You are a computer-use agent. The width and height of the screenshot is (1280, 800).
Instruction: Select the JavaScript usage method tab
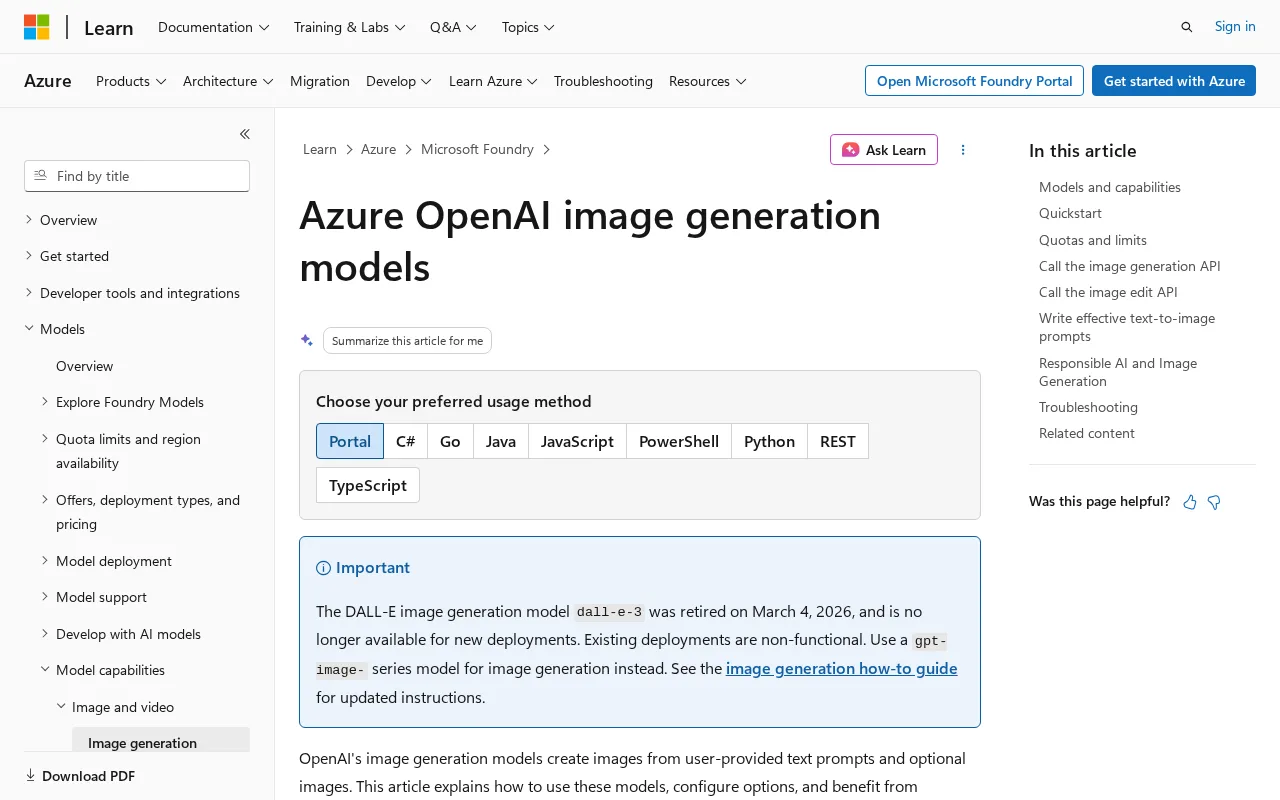tap(577, 441)
